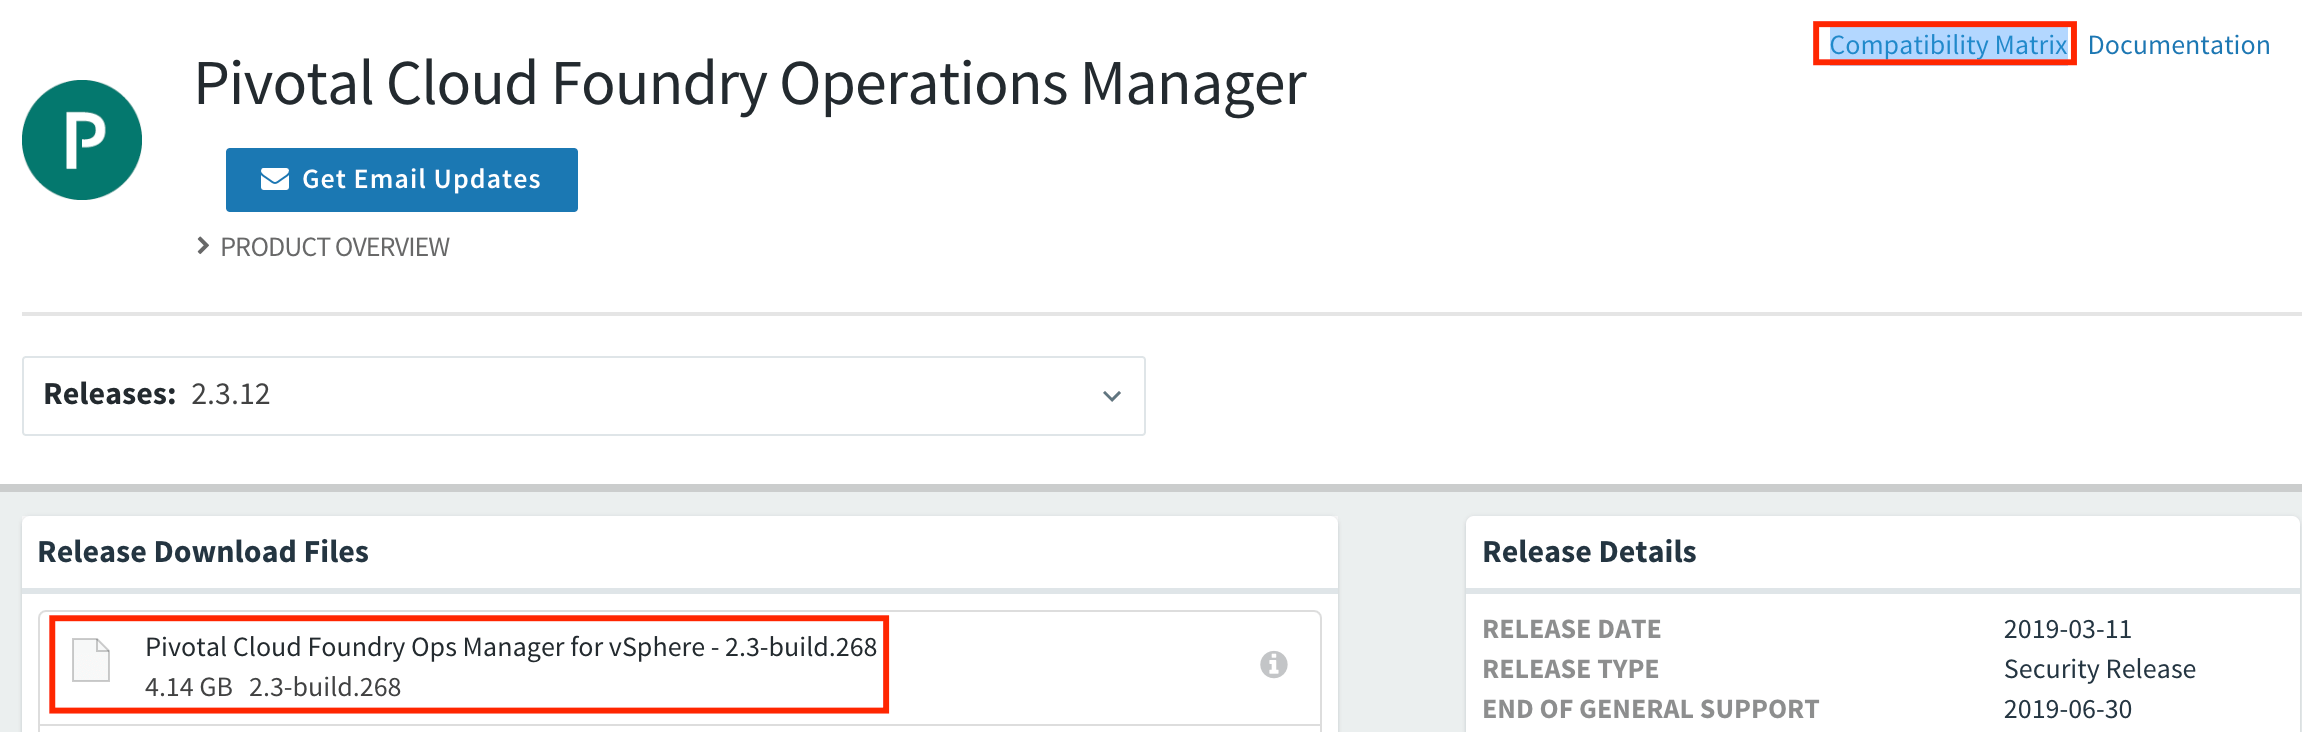Open the Releases 2.3.12 dropdown
Image resolution: width=2302 pixels, height=732 pixels.
583,395
